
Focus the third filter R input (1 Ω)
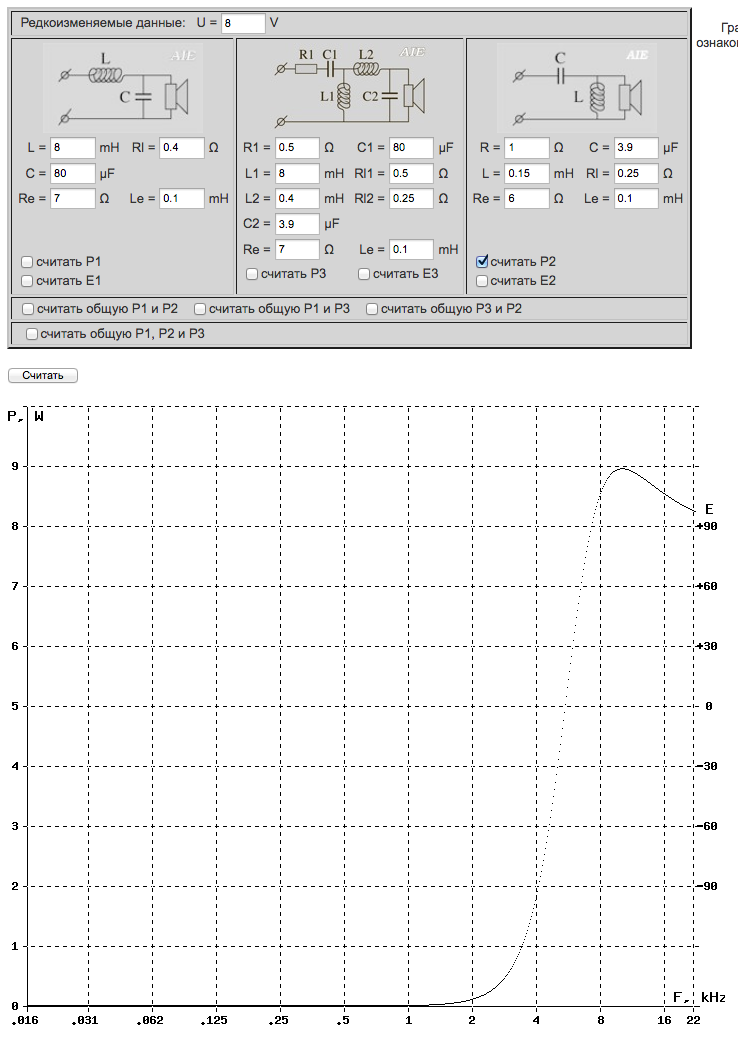click(527, 148)
